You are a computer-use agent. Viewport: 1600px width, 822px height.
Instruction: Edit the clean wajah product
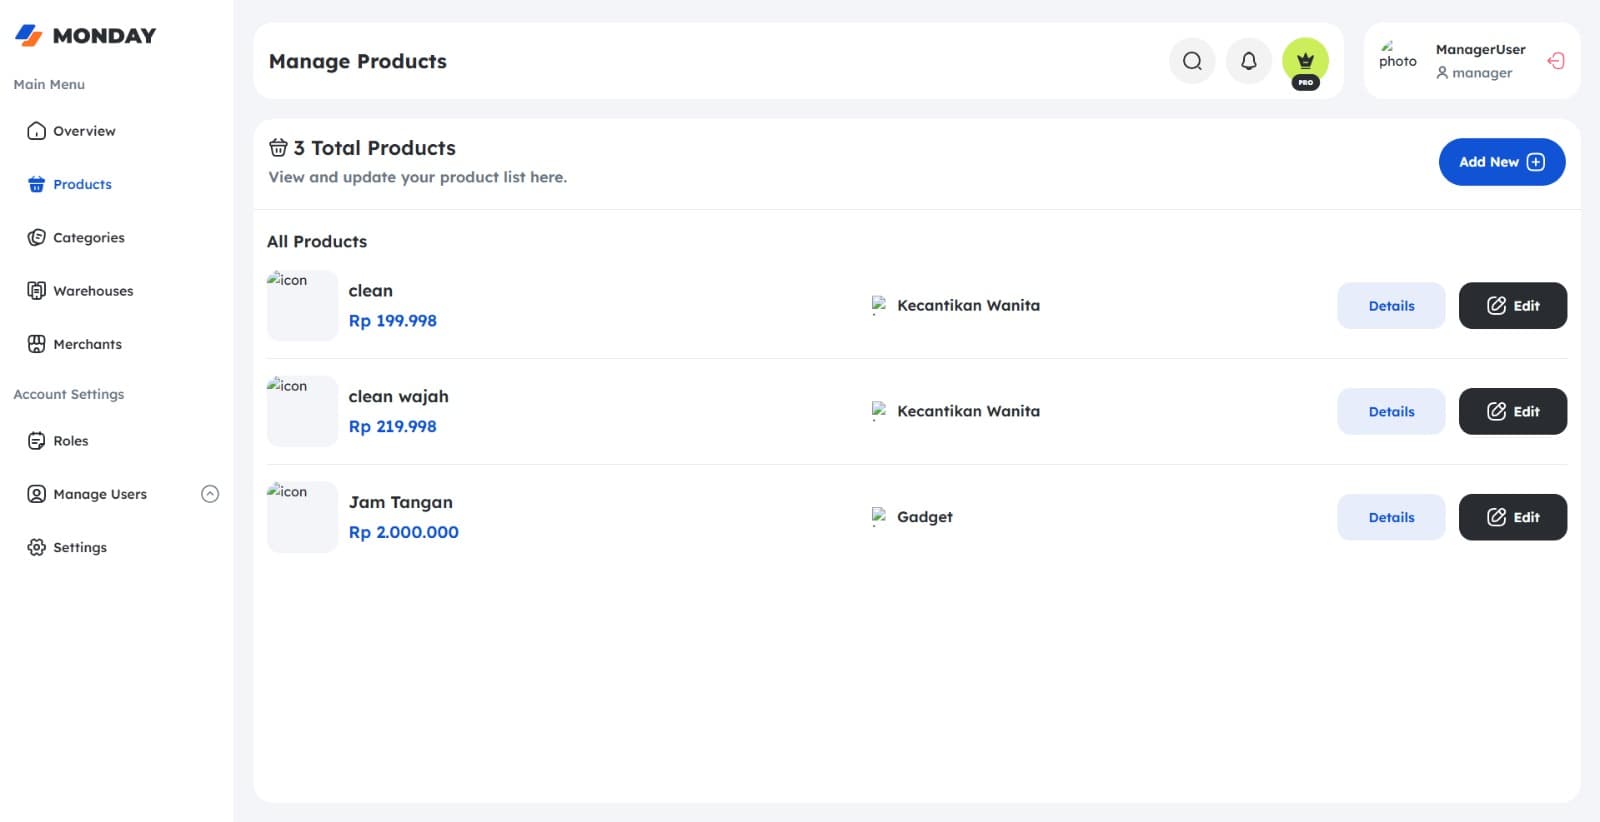(x=1513, y=412)
